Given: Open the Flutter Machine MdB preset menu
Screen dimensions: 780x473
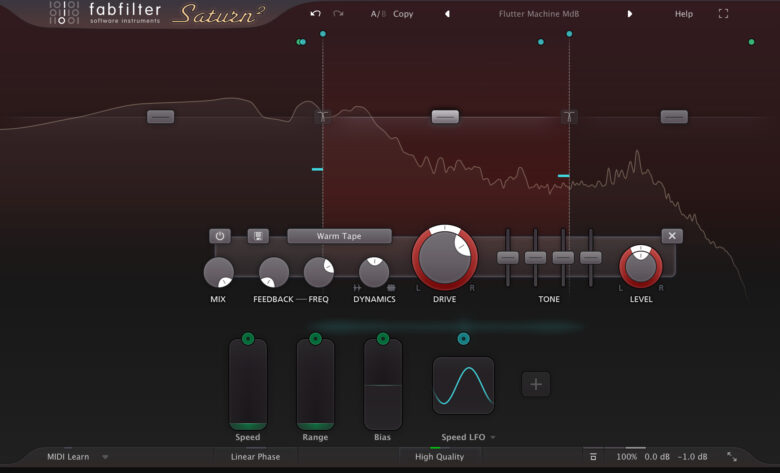Looking at the screenshot, I should click(x=539, y=14).
